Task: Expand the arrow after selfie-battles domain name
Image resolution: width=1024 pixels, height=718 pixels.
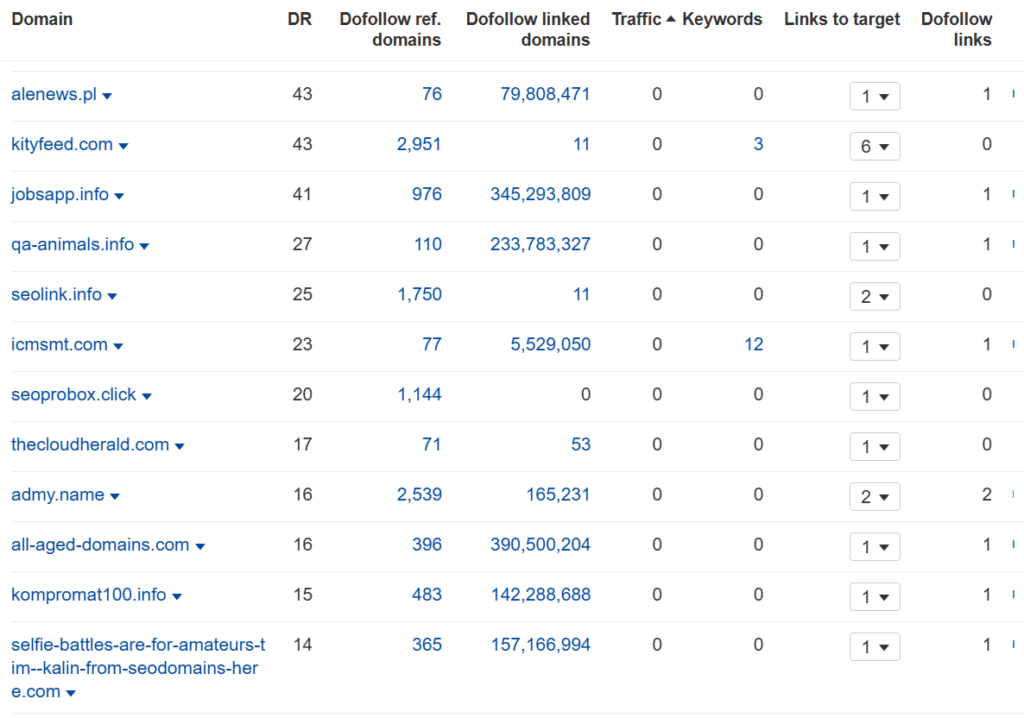Action: click(71, 693)
